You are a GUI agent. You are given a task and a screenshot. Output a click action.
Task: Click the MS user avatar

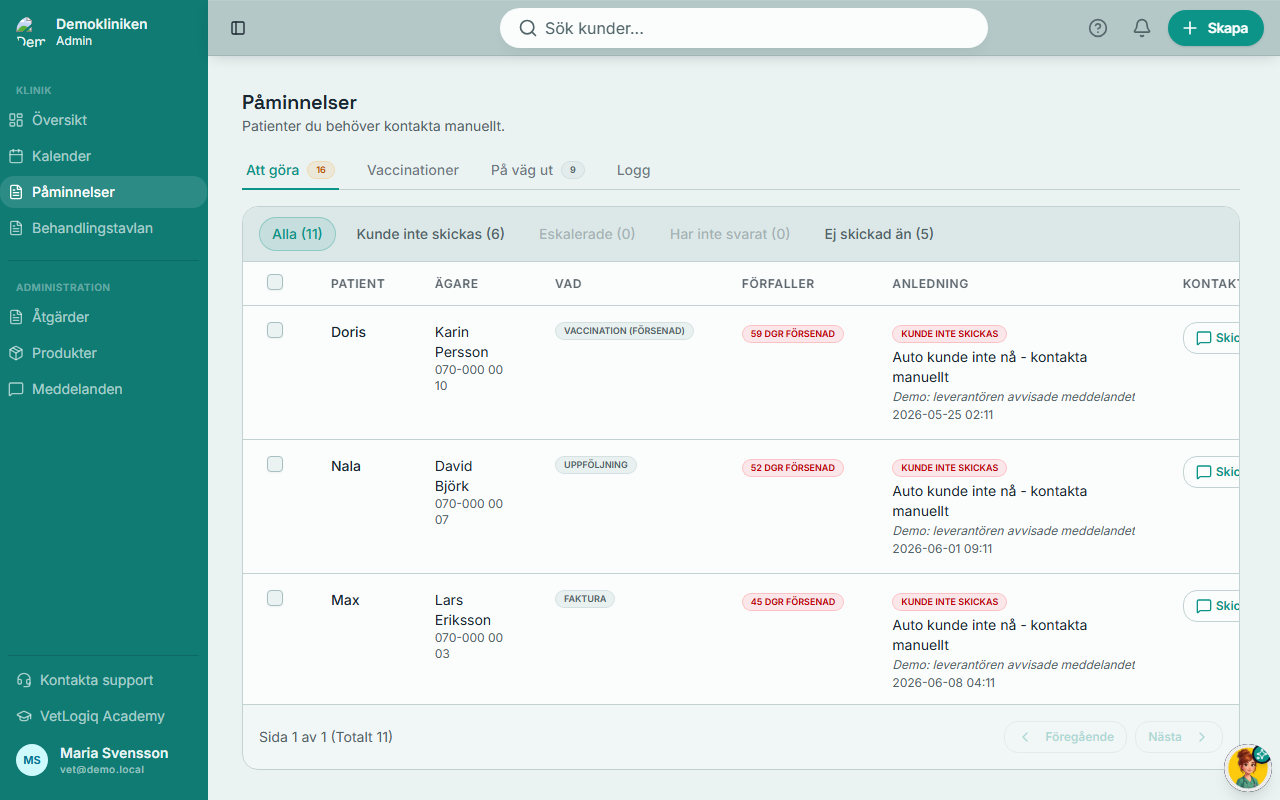pyautogui.click(x=32, y=760)
